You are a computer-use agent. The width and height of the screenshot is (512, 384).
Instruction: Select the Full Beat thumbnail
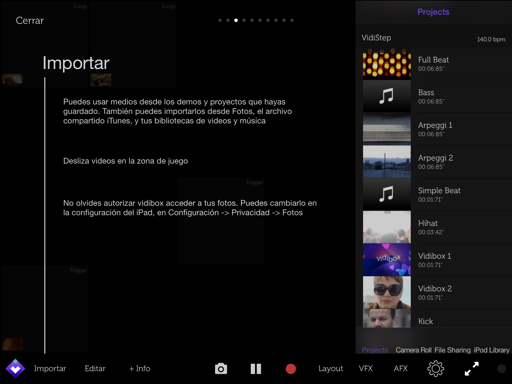tap(387, 63)
